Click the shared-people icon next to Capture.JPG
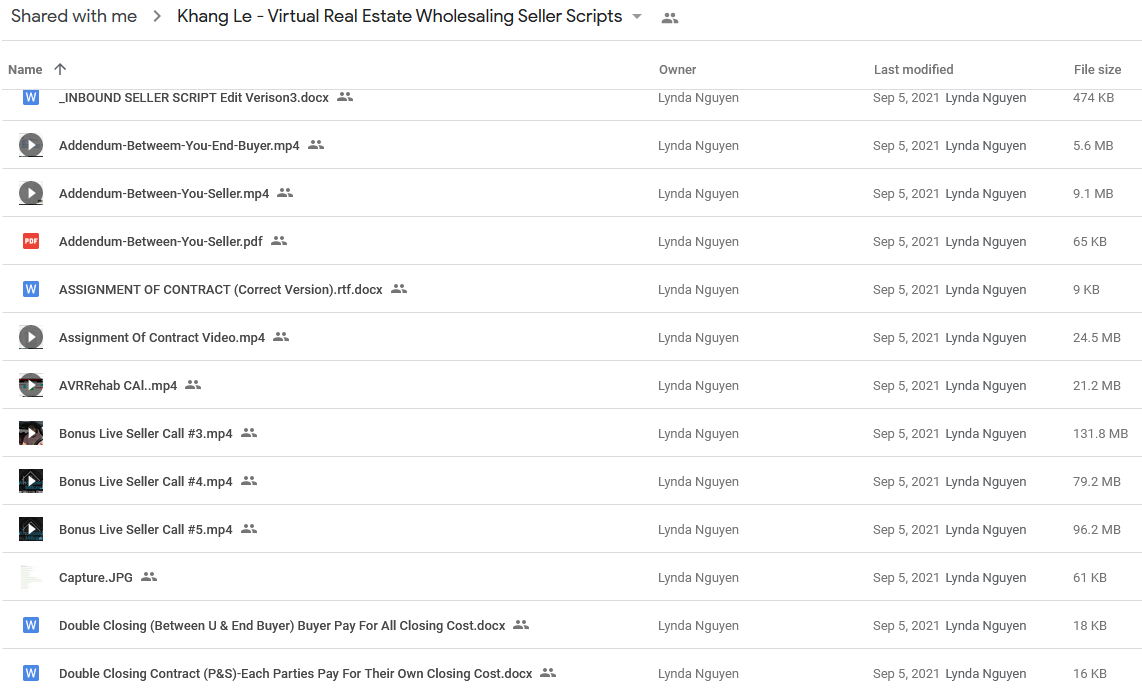The image size is (1142, 691). click(149, 577)
